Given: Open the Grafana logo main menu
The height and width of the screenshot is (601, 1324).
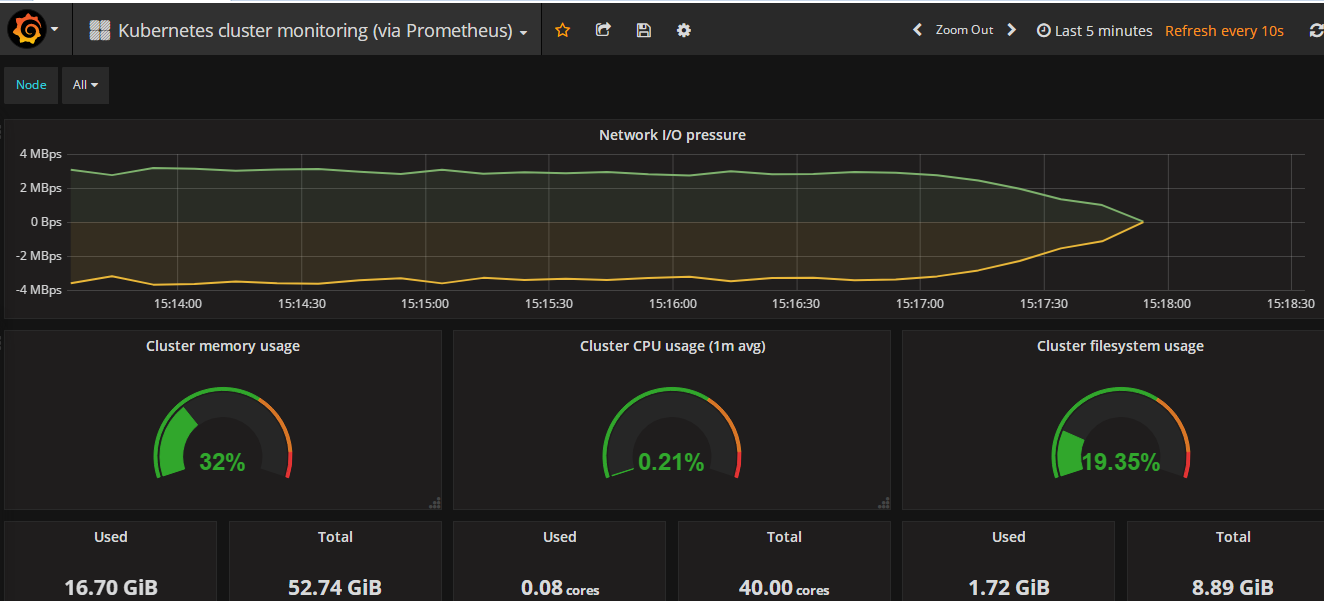Looking at the screenshot, I should pyautogui.click(x=33, y=30).
